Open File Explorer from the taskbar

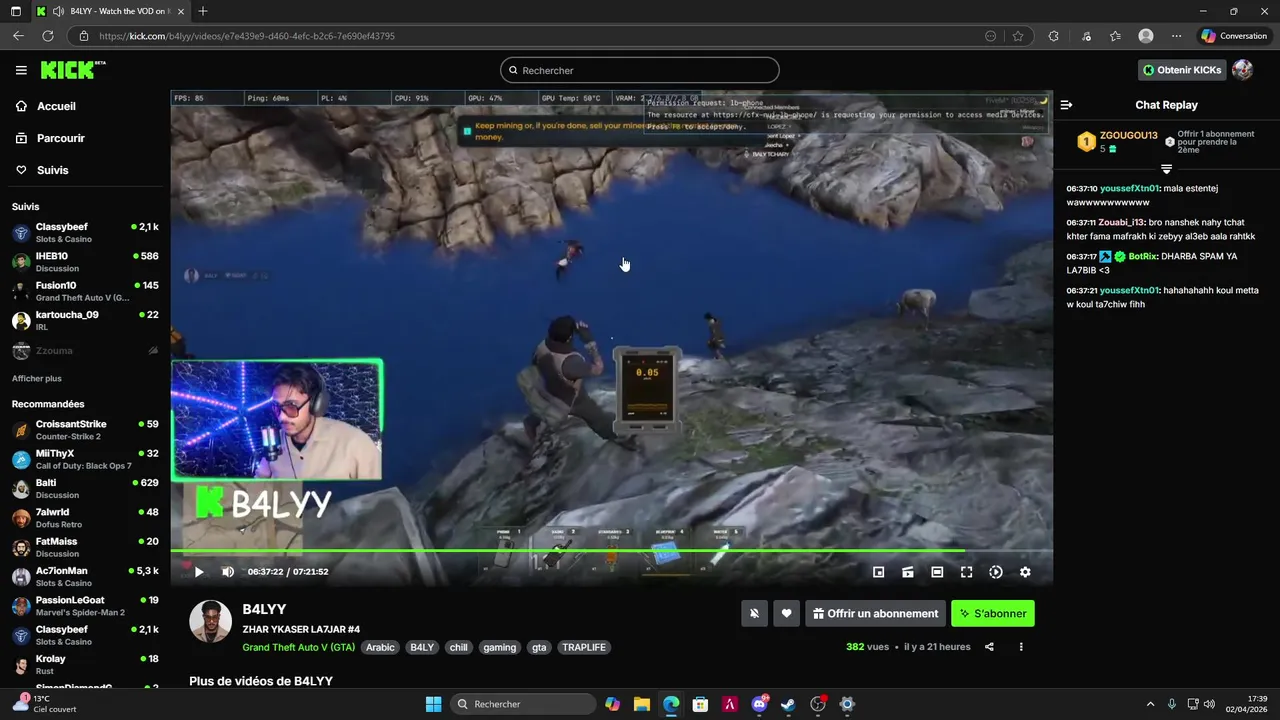point(641,704)
